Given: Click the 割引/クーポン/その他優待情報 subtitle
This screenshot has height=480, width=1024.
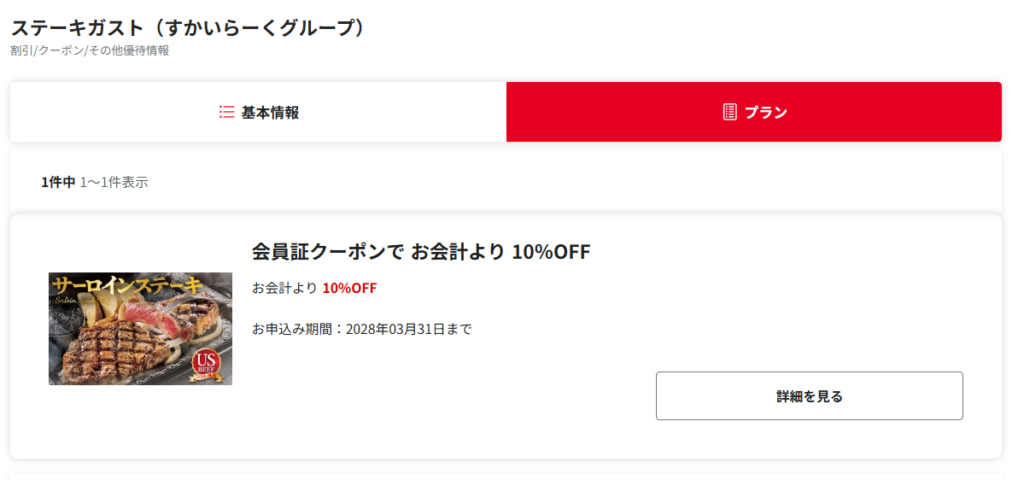Looking at the screenshot, I should point(90,50).
